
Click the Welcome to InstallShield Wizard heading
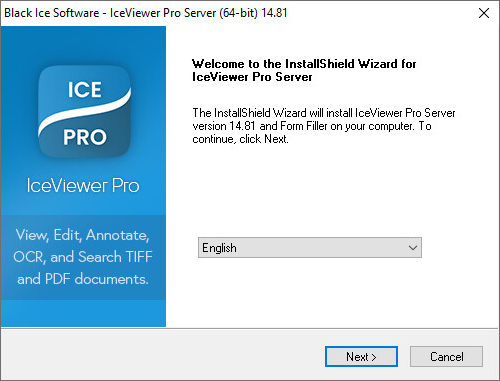[x=304, y=64]
